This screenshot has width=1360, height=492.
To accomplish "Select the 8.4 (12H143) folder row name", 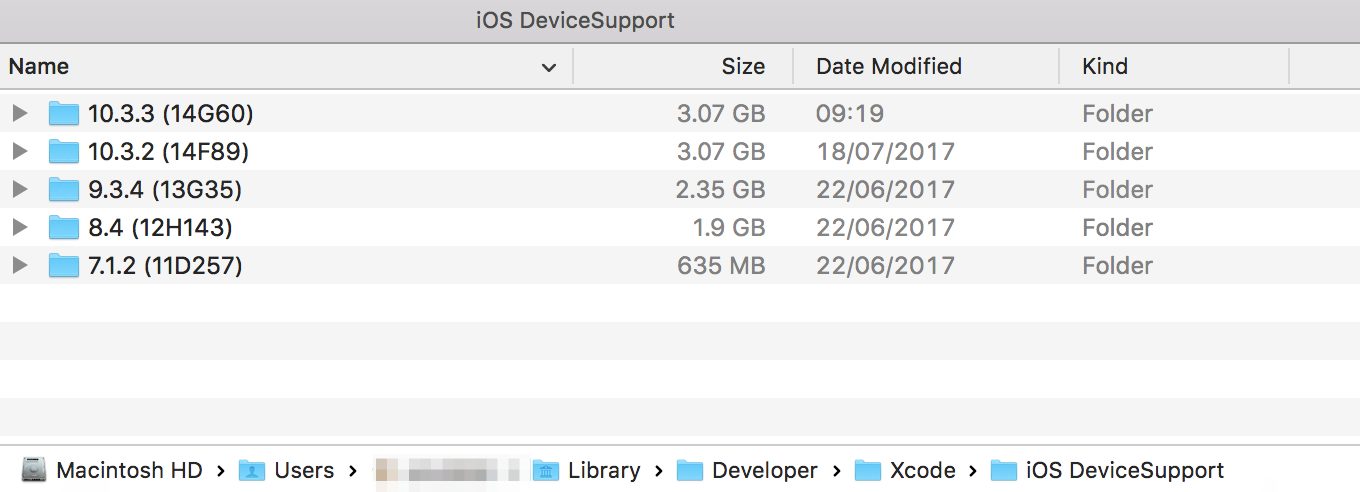I will tap(160, 228).
